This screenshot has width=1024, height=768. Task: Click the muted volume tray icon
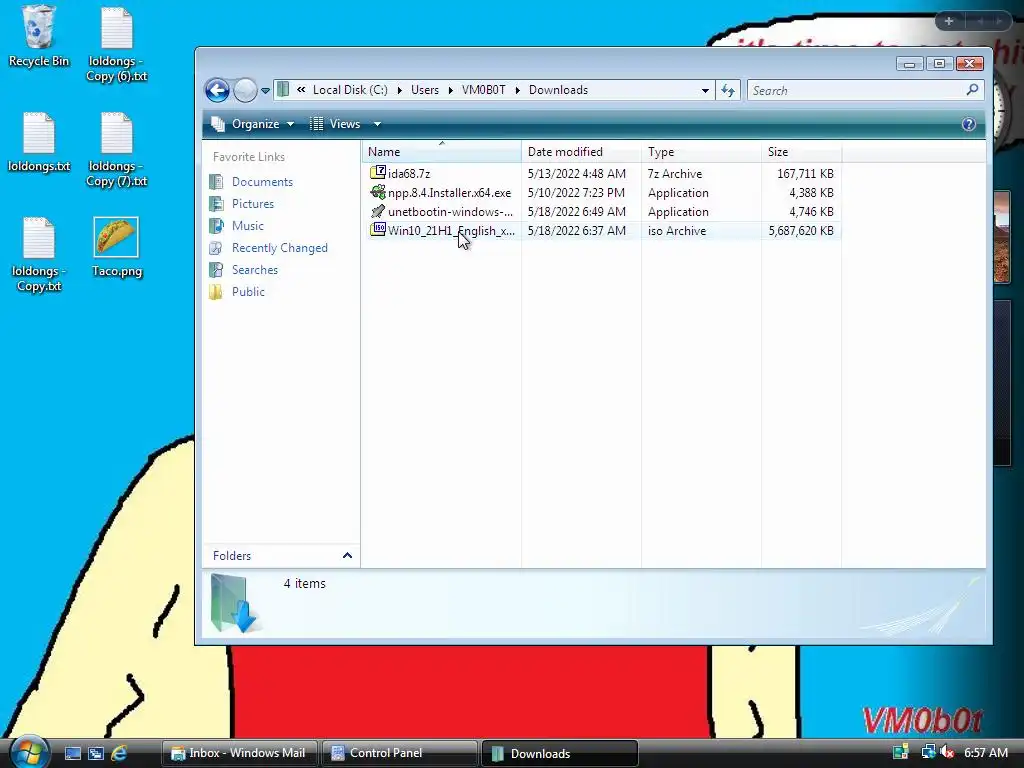[x=947, y=752]
